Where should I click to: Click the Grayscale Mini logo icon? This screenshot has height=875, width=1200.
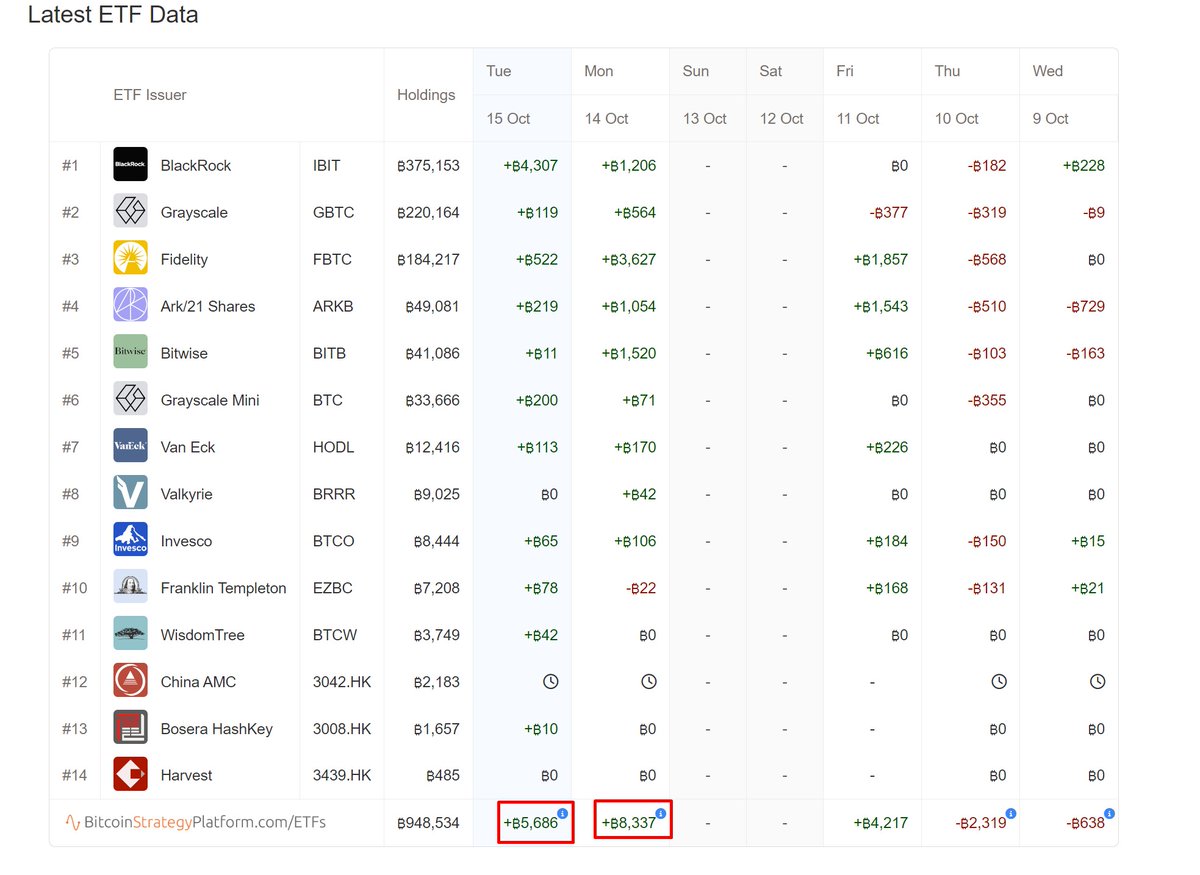point(130,400)
